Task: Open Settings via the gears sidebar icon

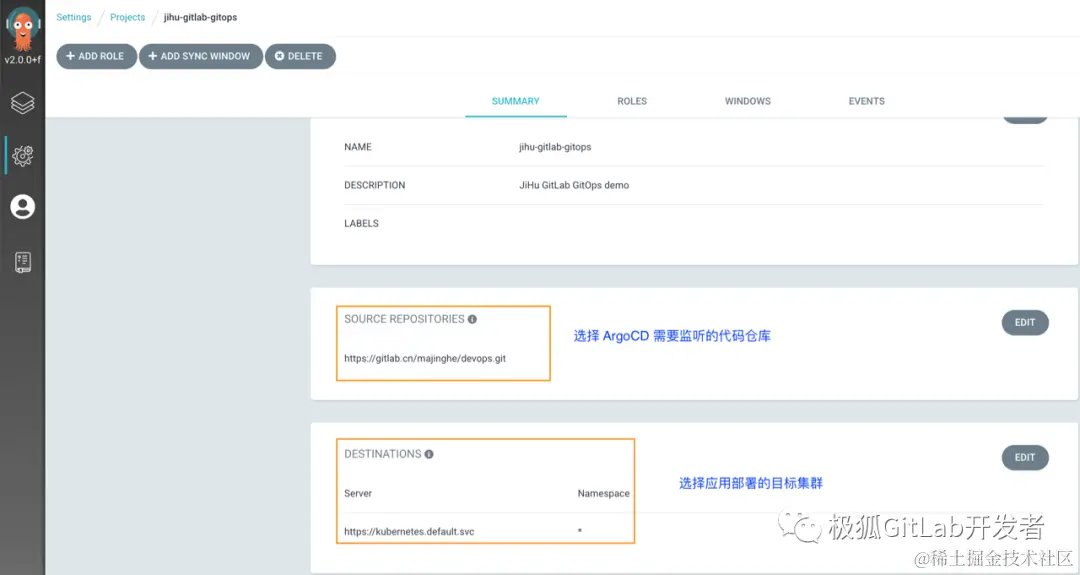Action: [x=23, y=156]
